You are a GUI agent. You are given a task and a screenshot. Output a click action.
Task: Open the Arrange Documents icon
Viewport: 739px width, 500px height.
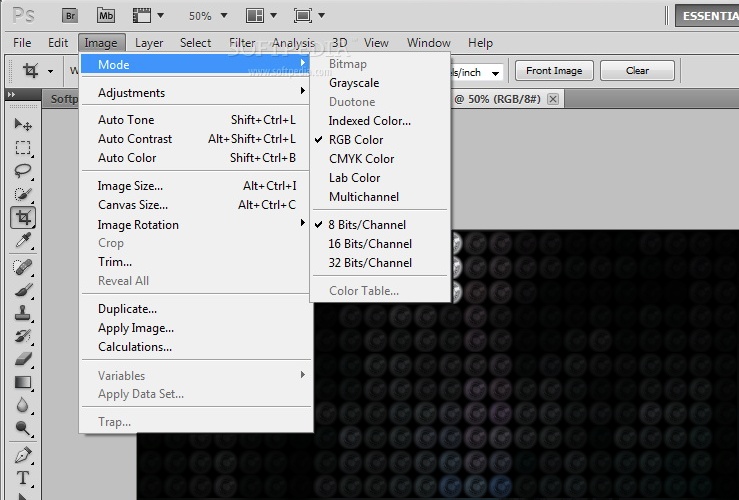point(255,16)
